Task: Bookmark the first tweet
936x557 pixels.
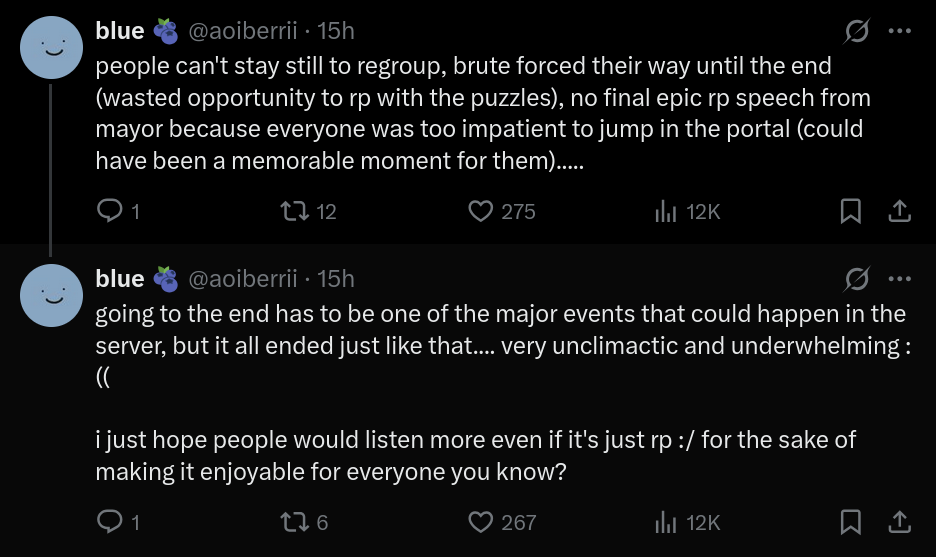Action: 850,211
